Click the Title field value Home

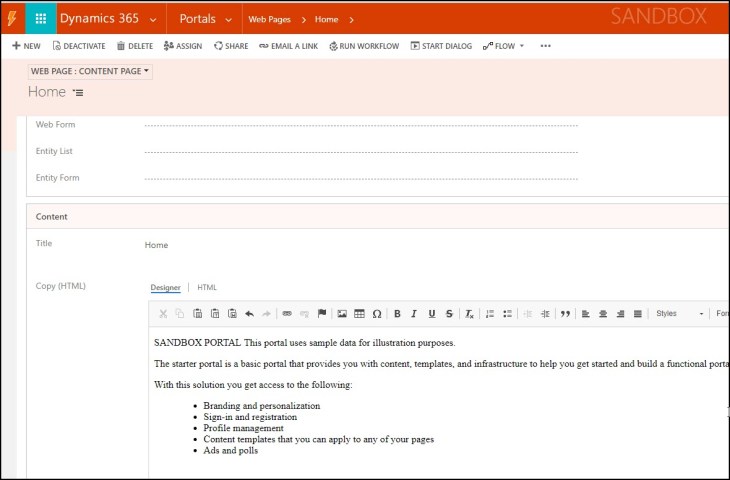(x=156, y=245)
